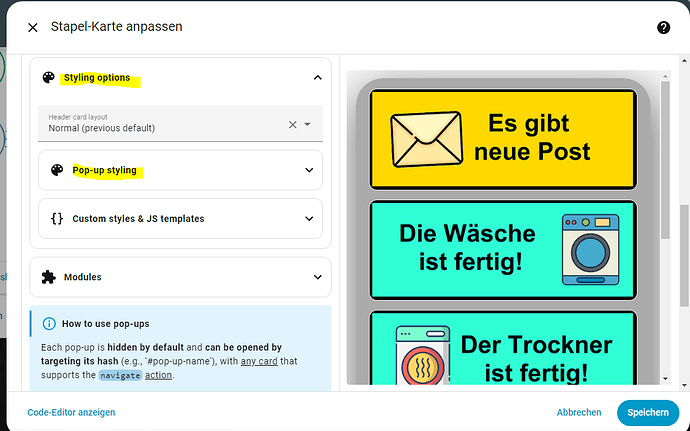Open the 'any card' link

[x=259, y=361]
